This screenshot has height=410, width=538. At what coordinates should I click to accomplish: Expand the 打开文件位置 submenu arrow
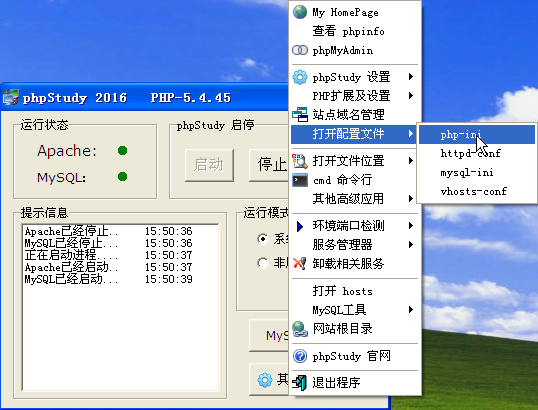point(411,161)
